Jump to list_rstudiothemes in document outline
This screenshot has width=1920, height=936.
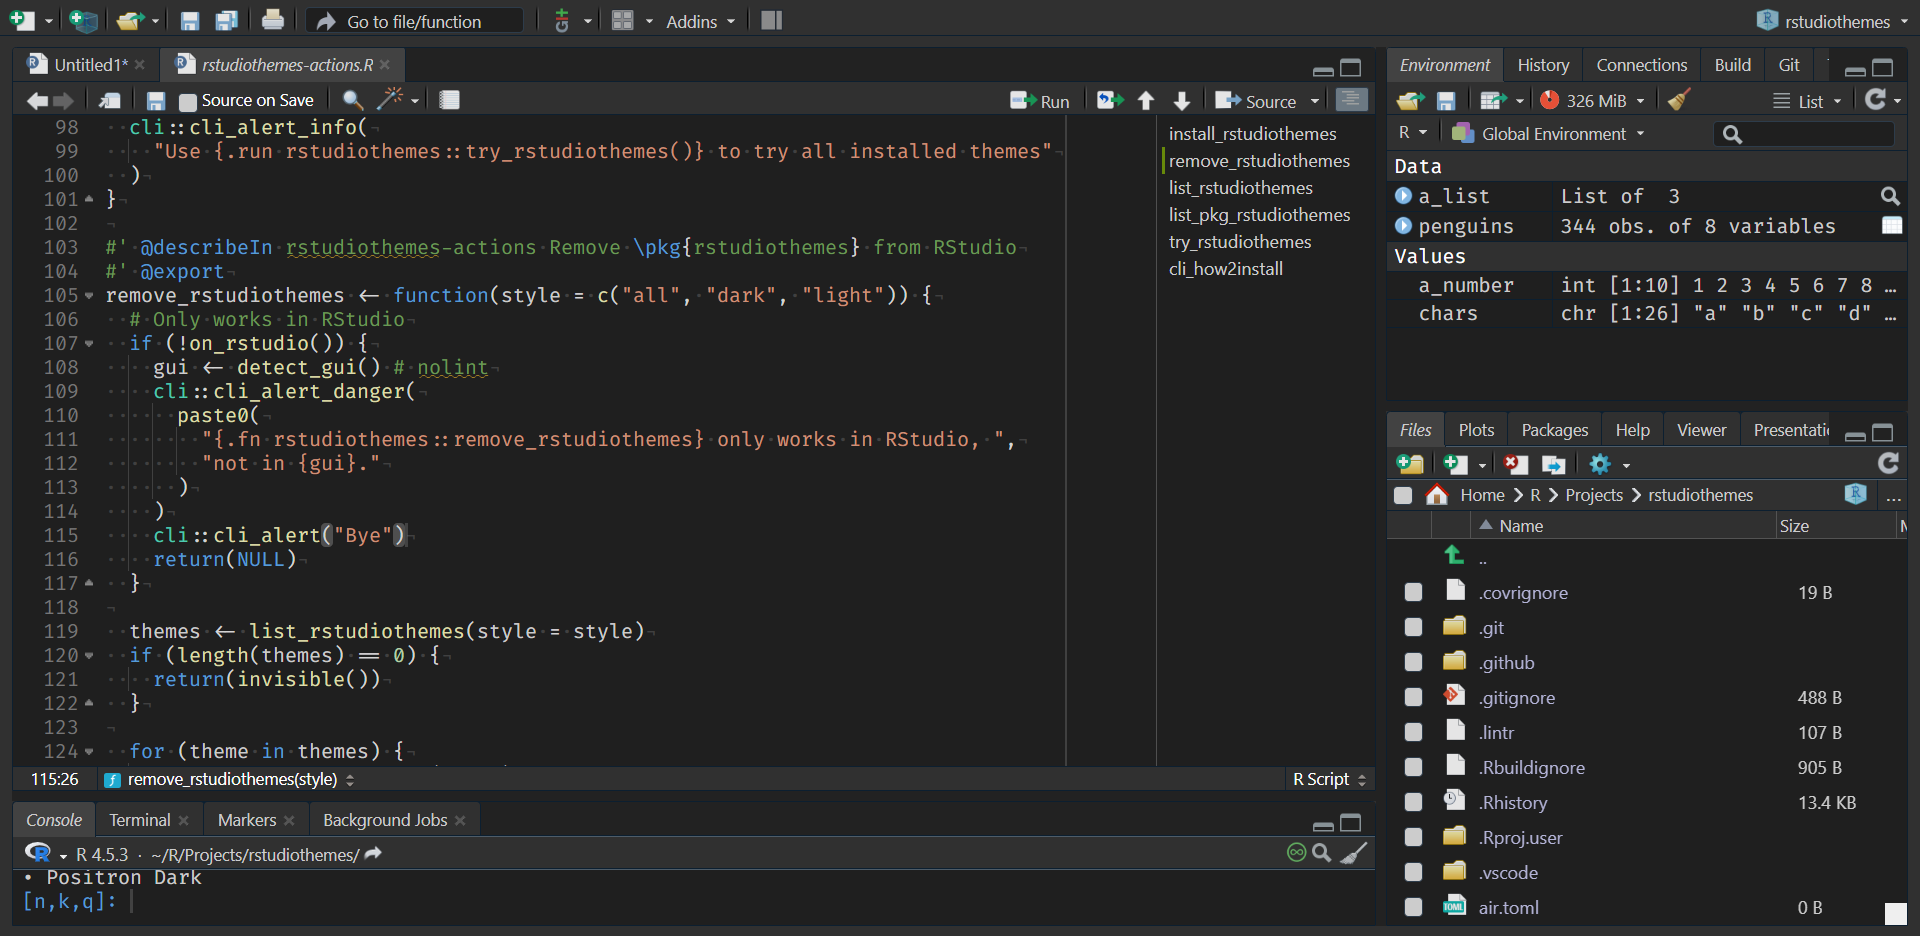1240,188
